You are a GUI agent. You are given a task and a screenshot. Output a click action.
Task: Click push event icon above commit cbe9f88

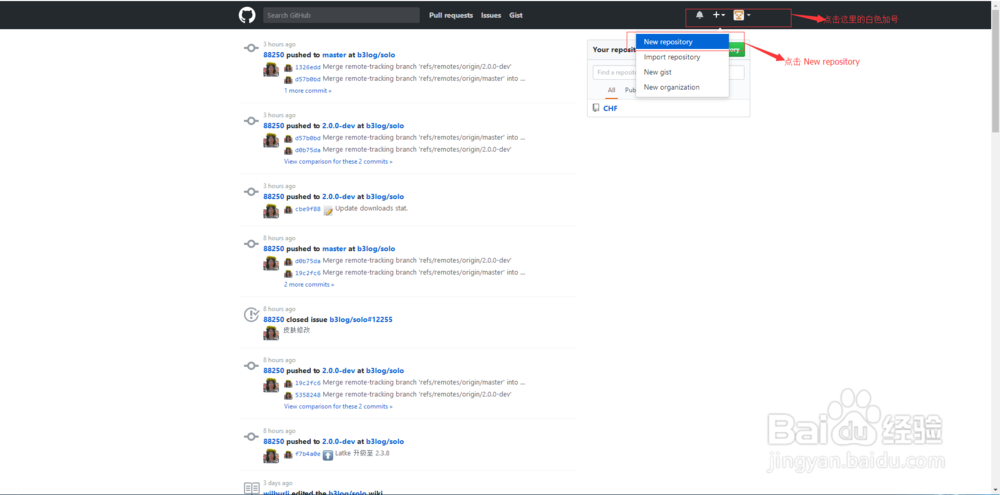(x=251, y=191)
